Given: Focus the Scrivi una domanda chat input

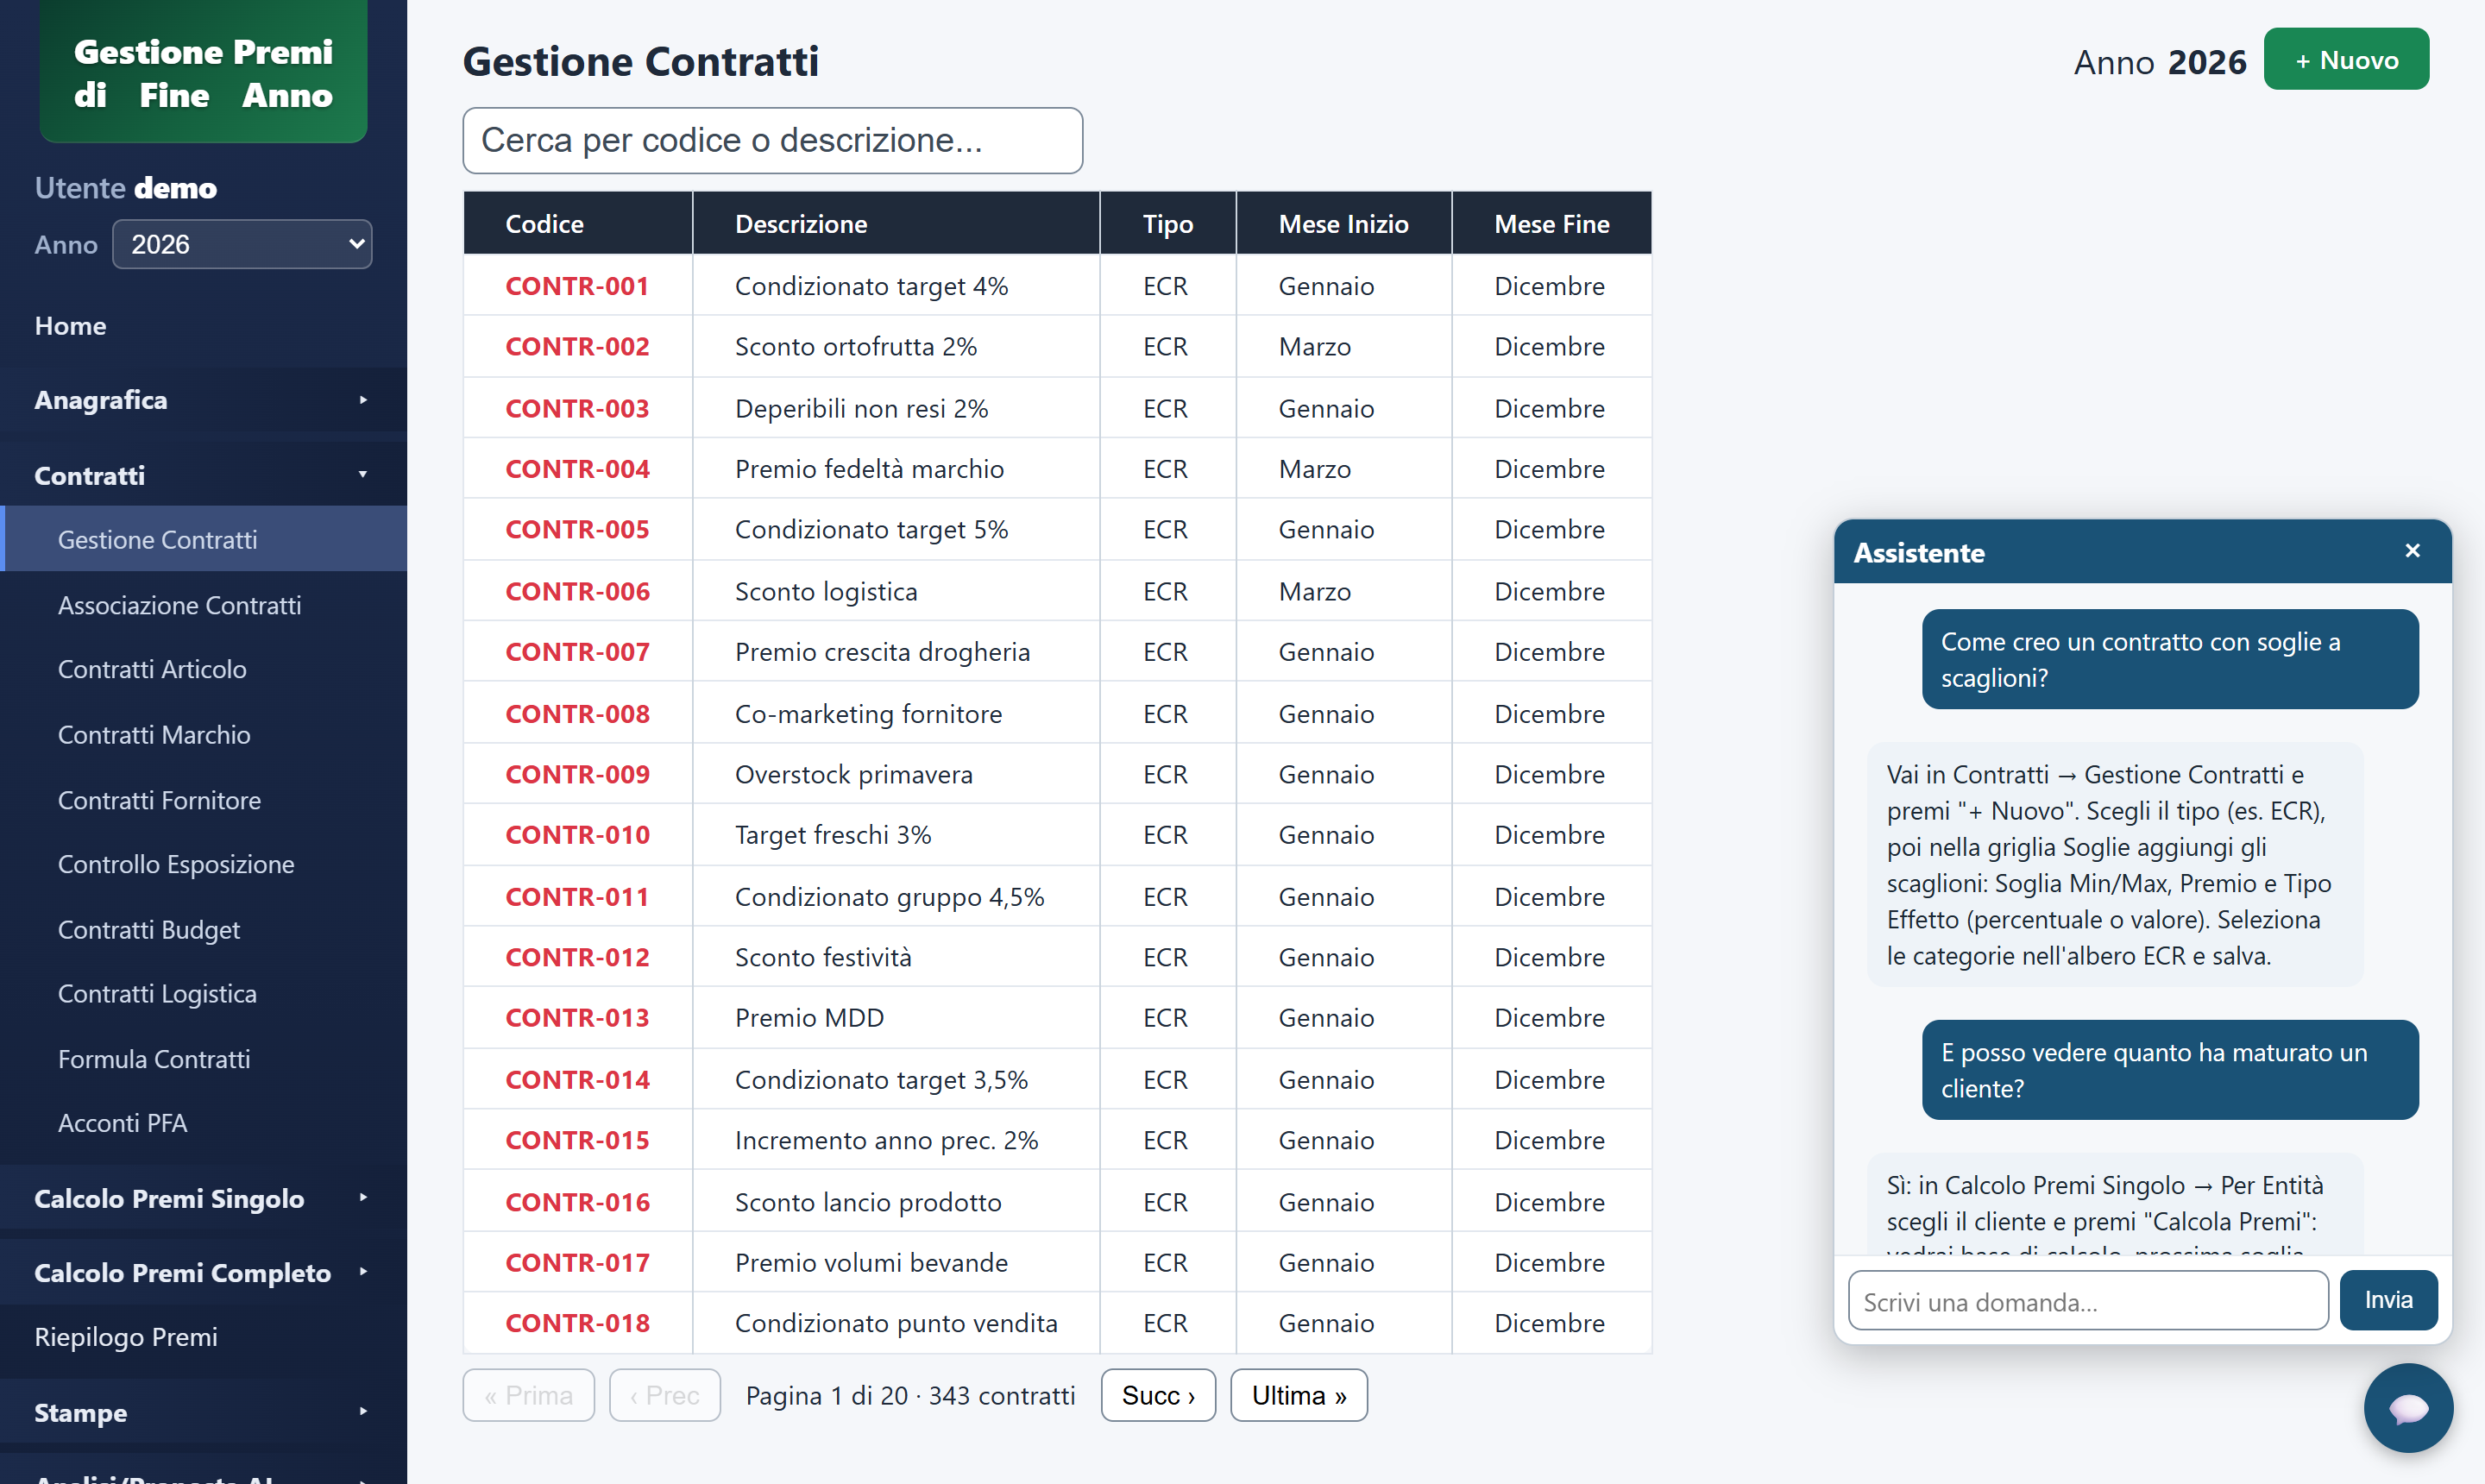Looking at the screenshot, I should click(x=2088, y=1301).
